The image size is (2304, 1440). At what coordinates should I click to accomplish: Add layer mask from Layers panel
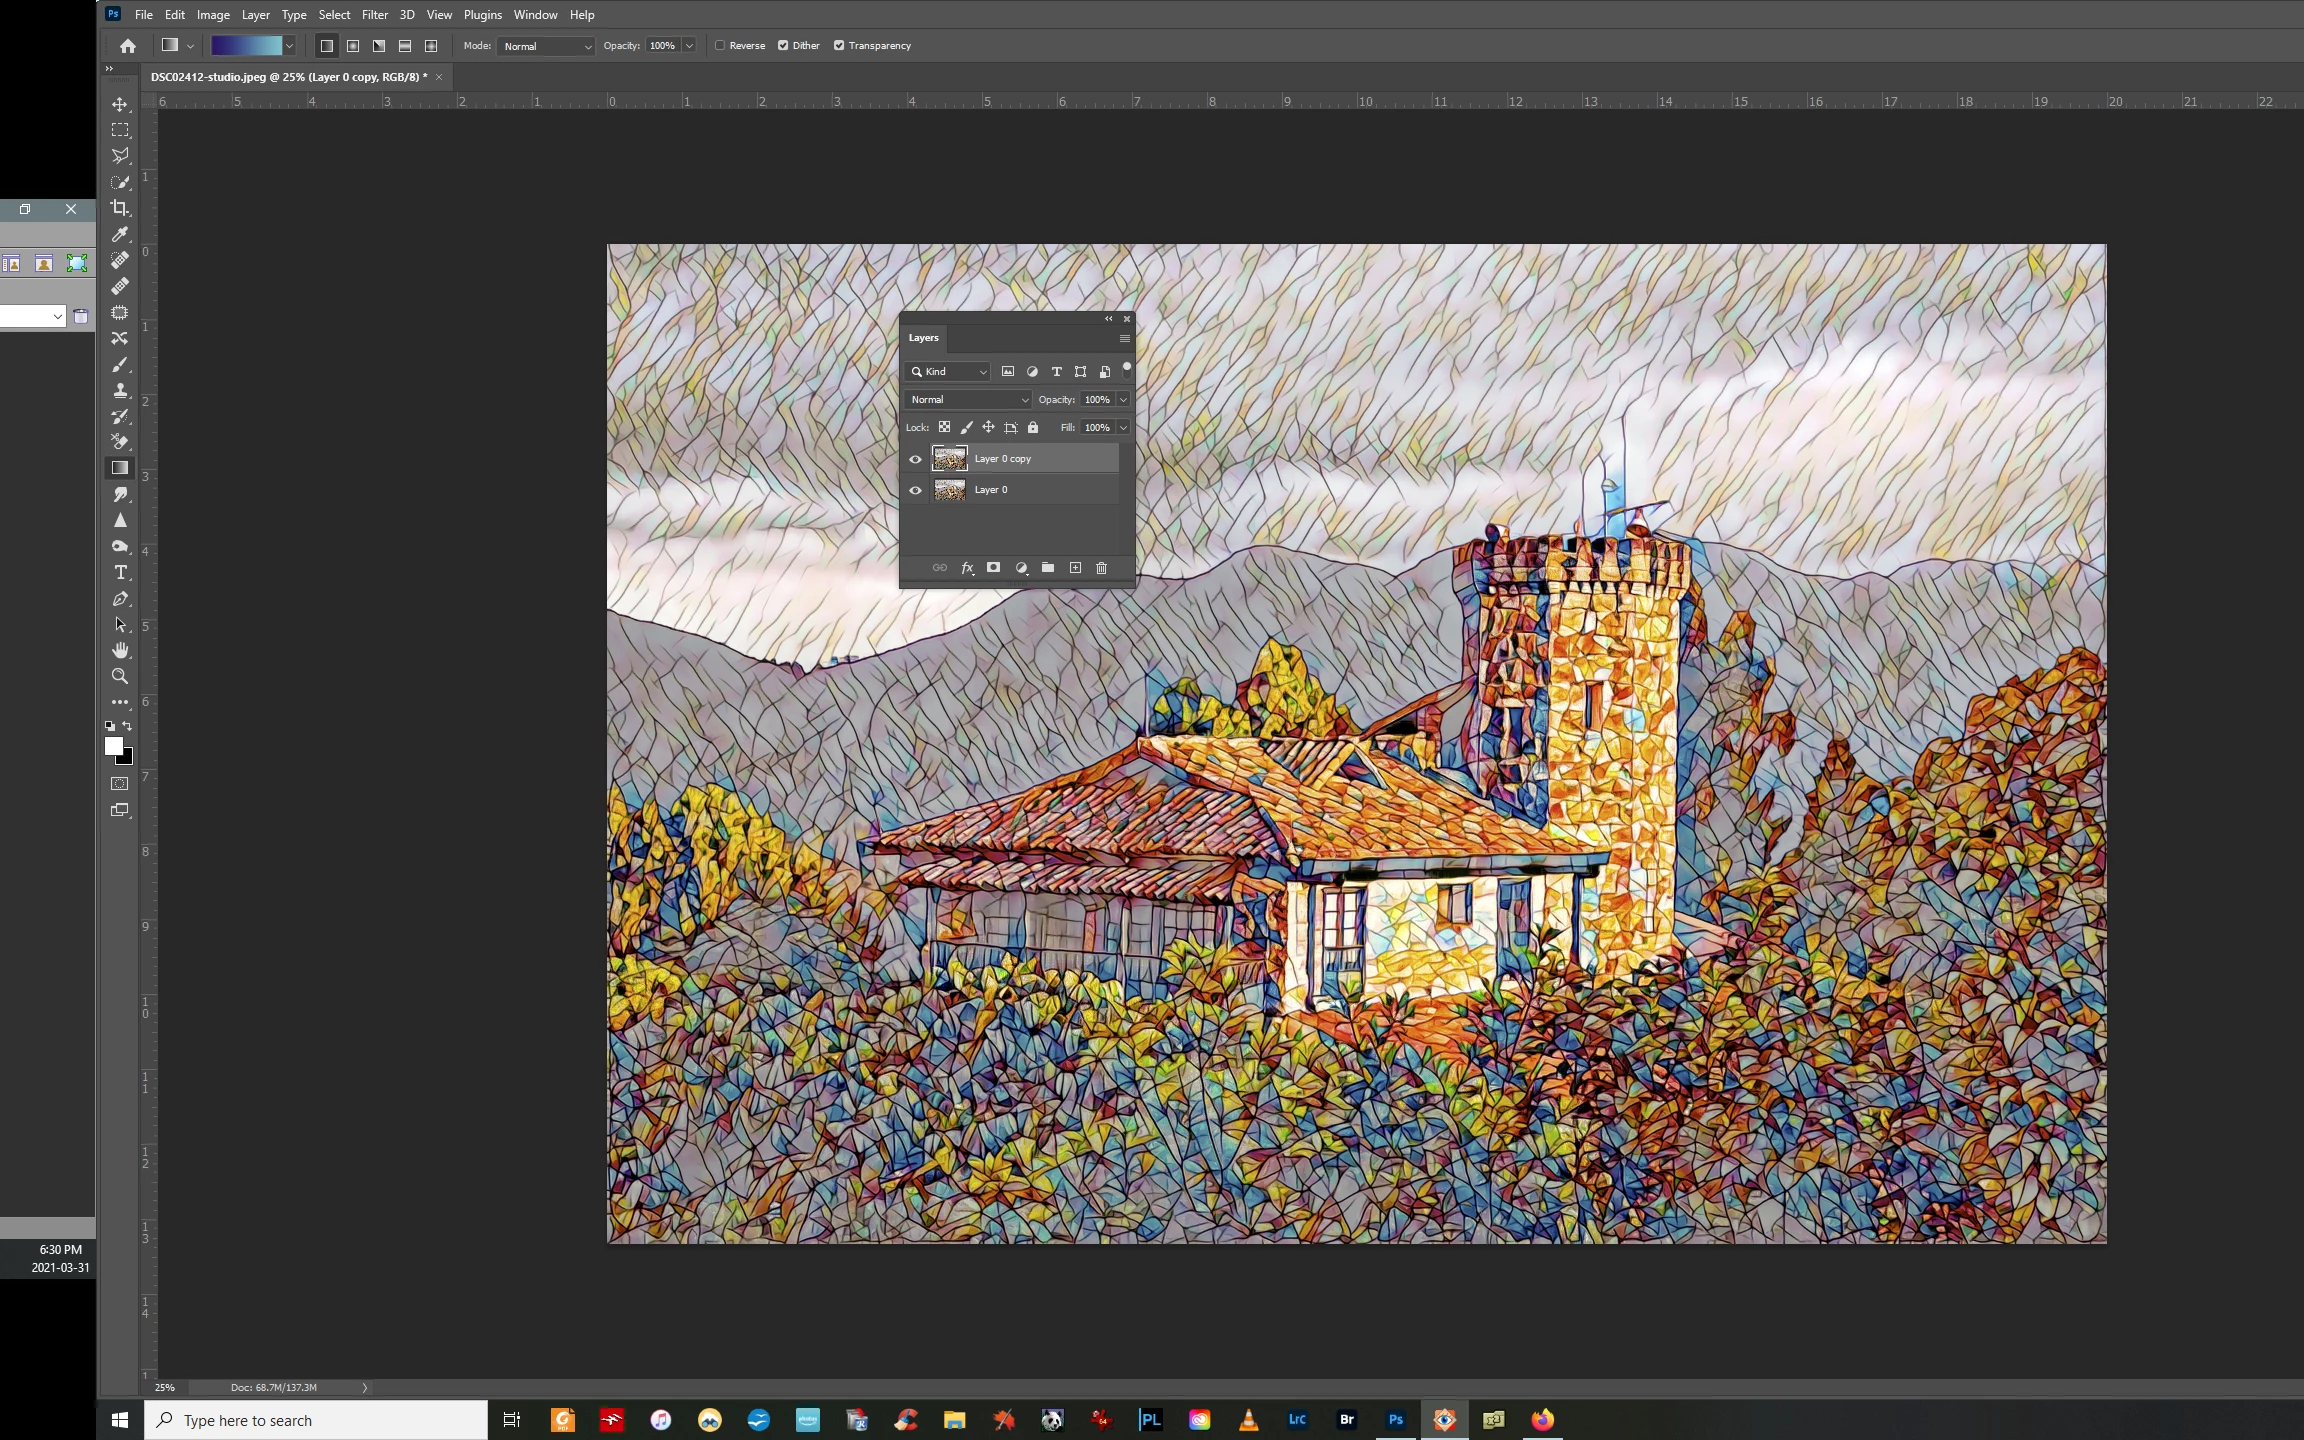993,568
